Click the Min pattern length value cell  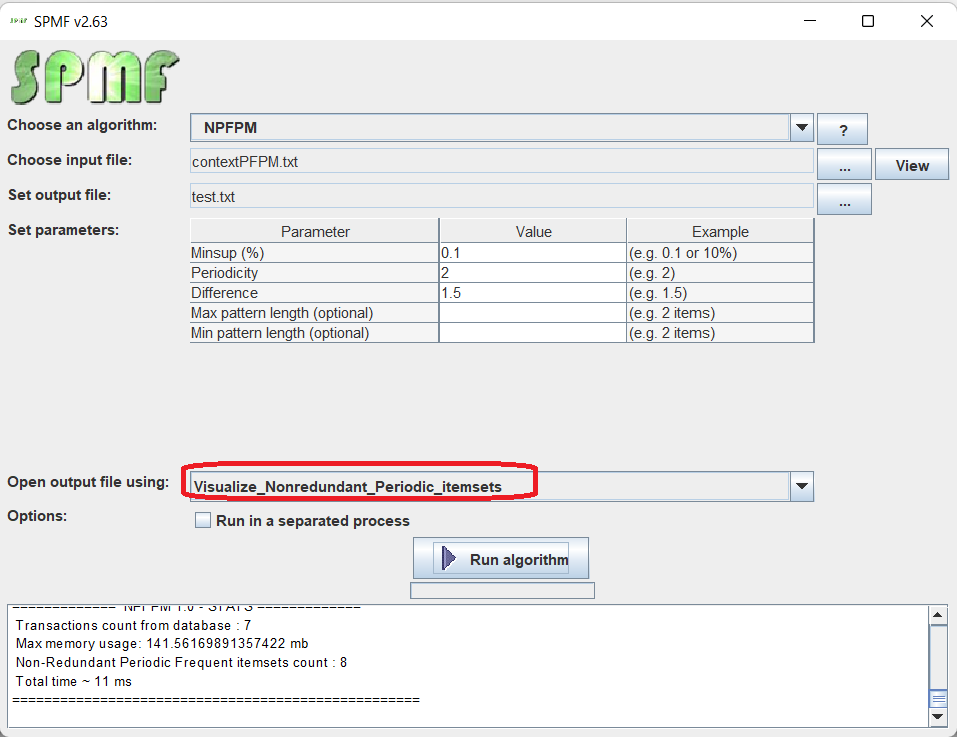[x=532, y=333]
